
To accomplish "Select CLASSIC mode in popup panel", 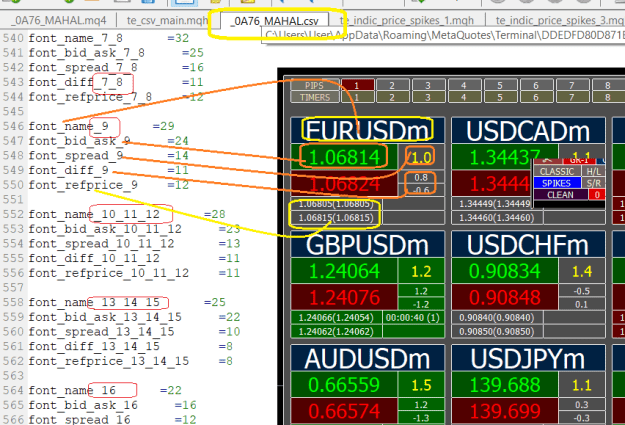I will [557, 171].
